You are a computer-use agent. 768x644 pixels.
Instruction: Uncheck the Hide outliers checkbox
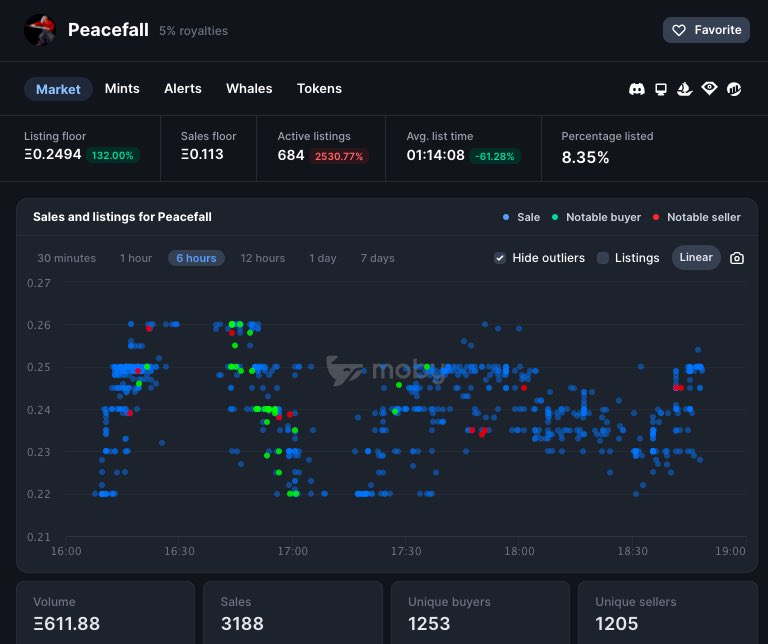point(500,258)
